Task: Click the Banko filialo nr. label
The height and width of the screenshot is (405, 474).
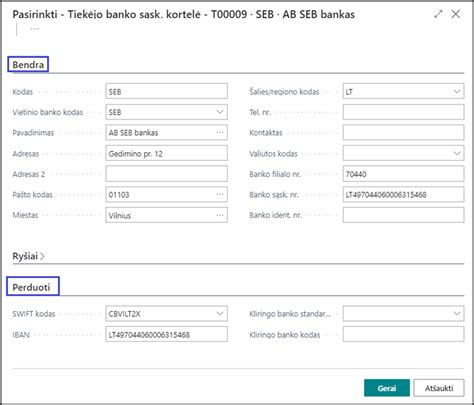Action: (x=275, y=174)
